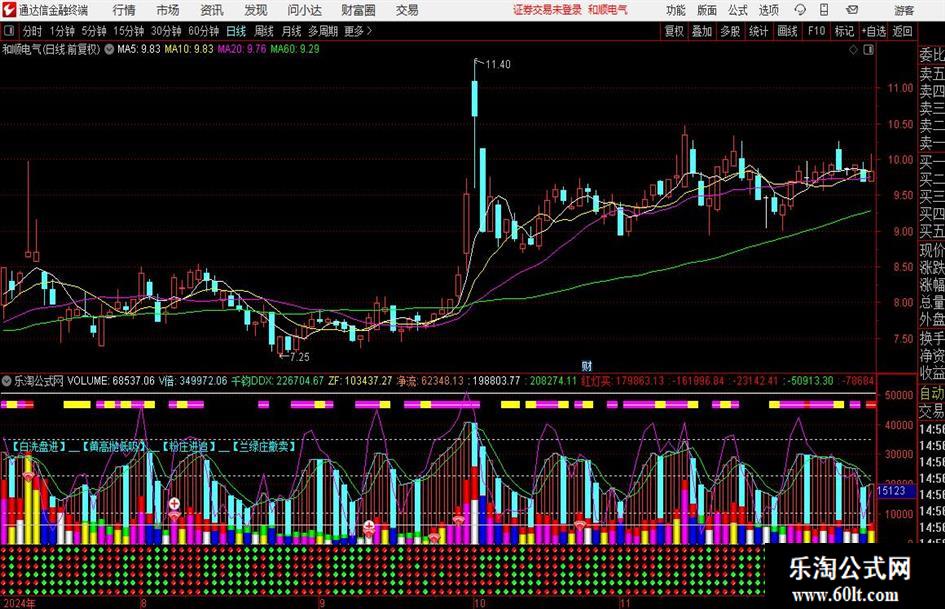Open the customer service headset icon

[x=800, y=10]
